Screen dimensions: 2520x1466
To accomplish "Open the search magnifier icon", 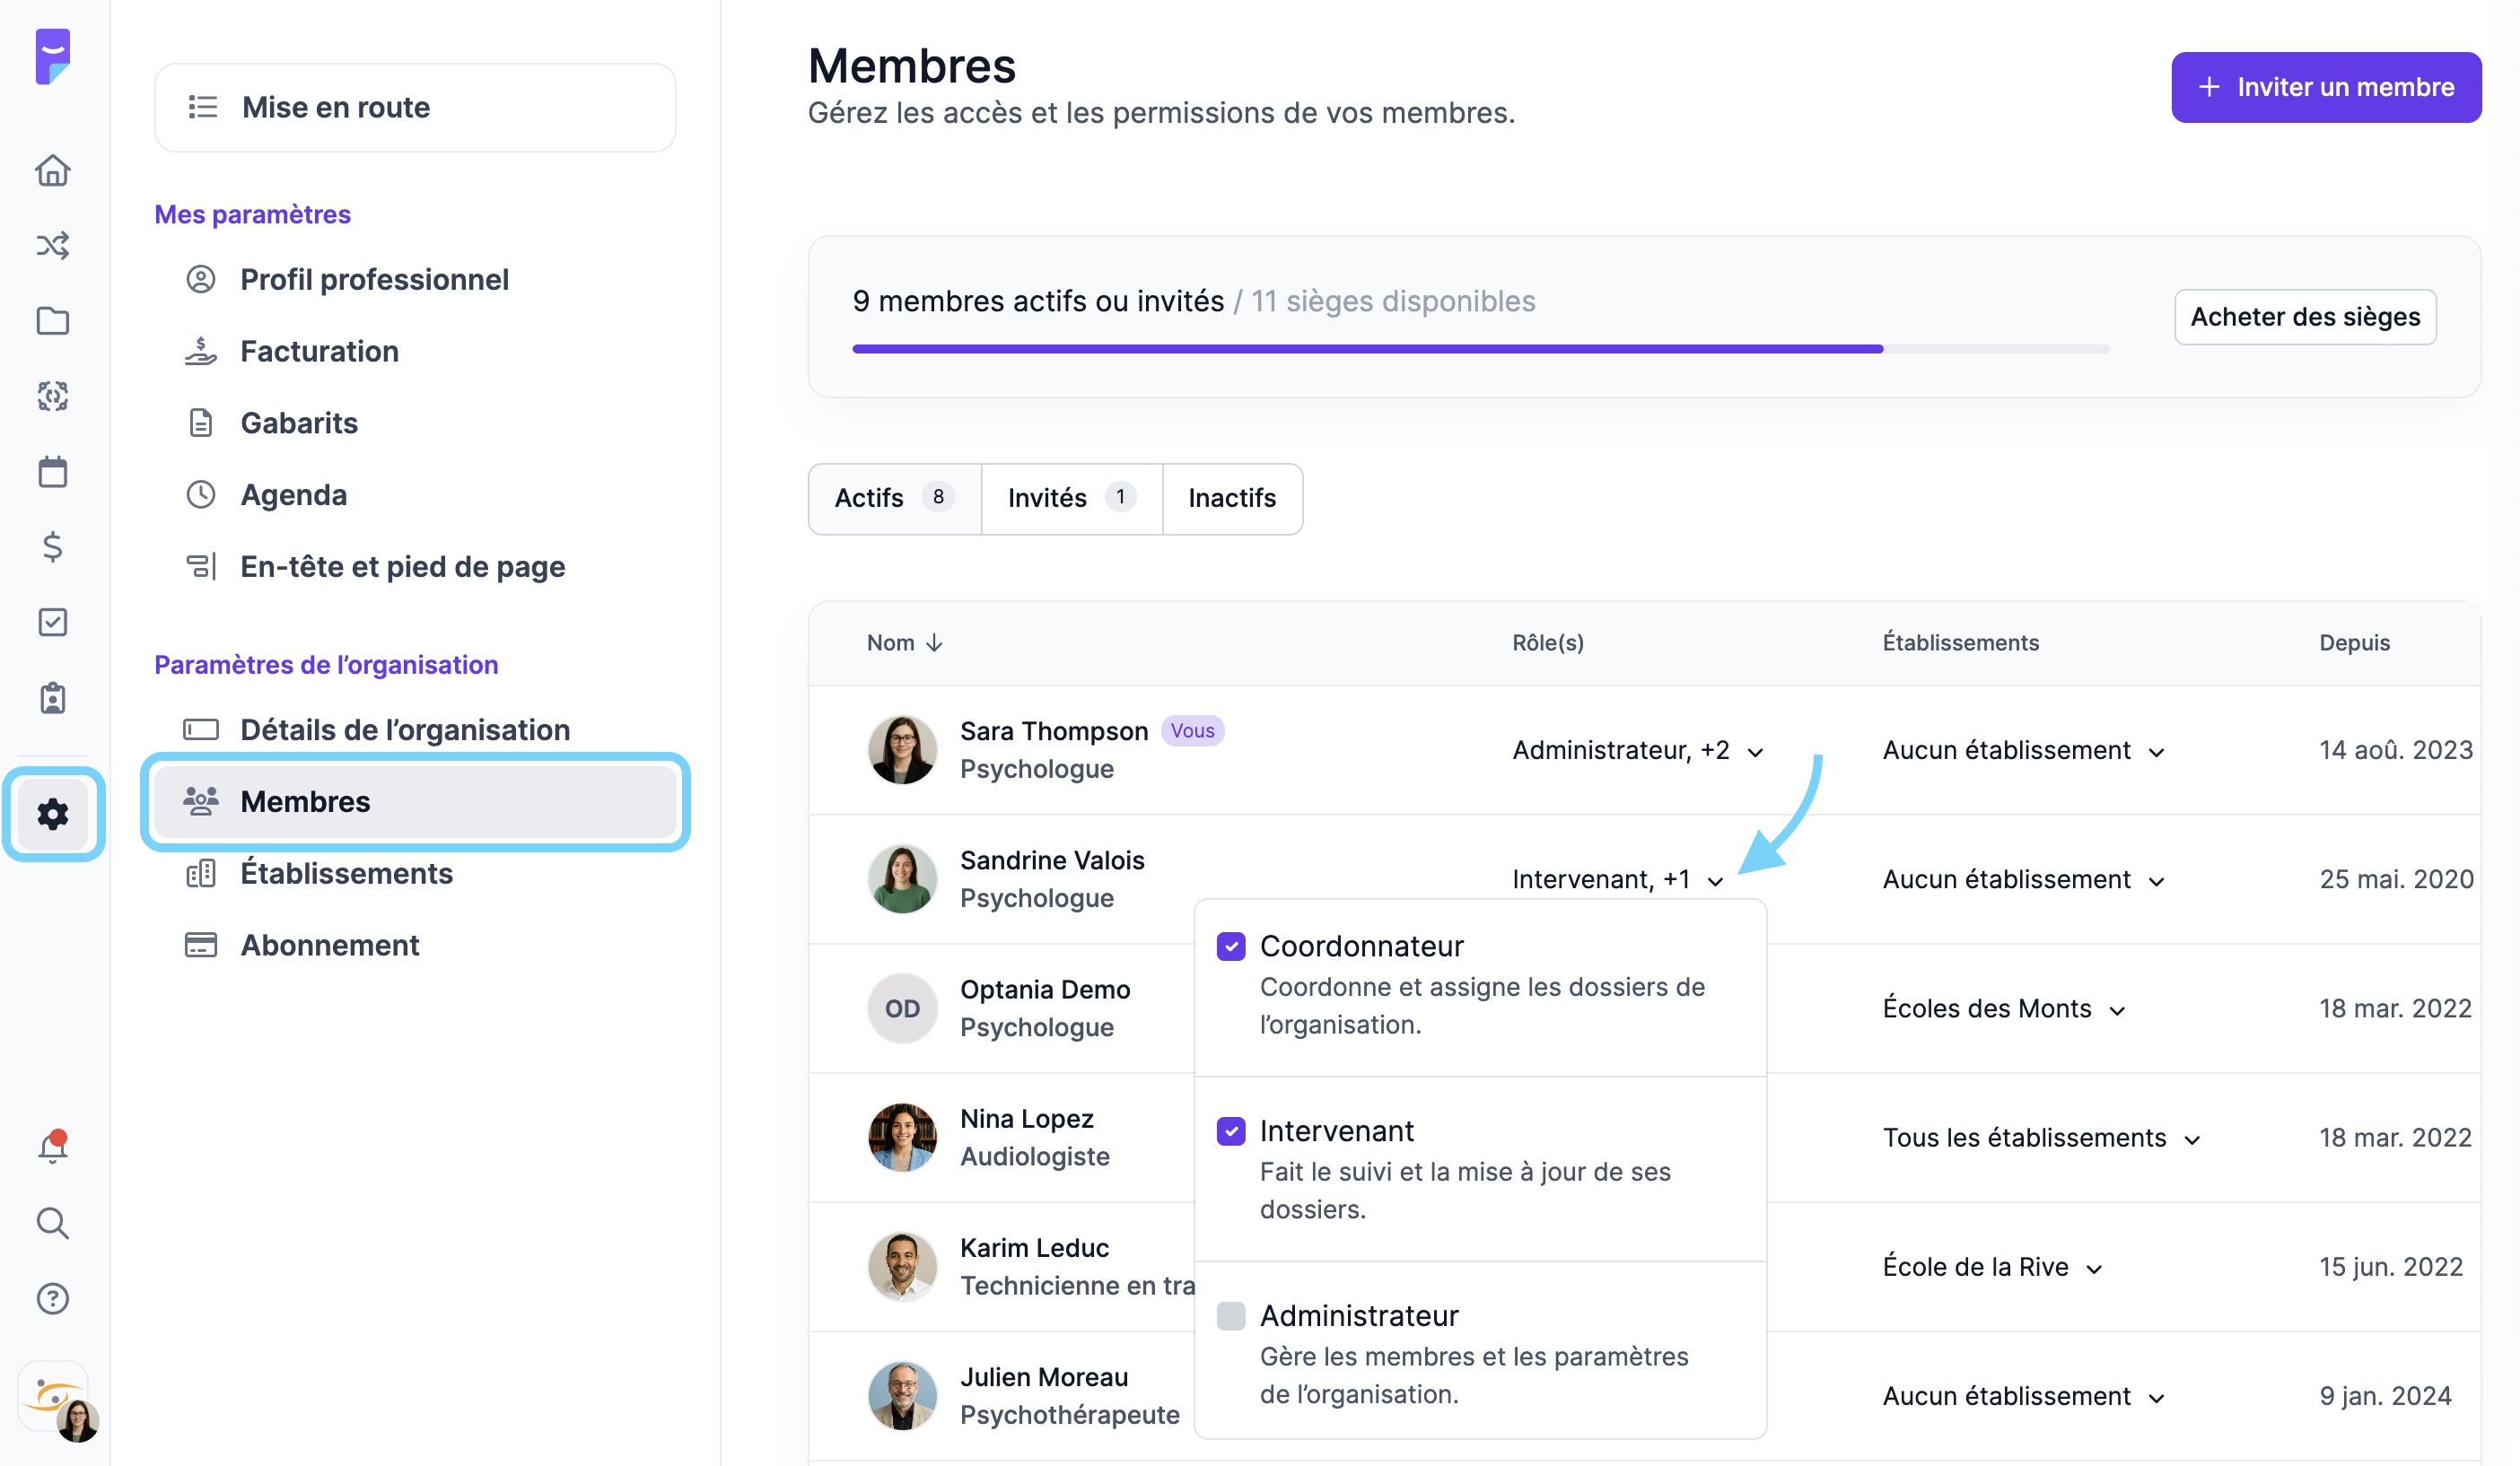I will [53, 1223].
